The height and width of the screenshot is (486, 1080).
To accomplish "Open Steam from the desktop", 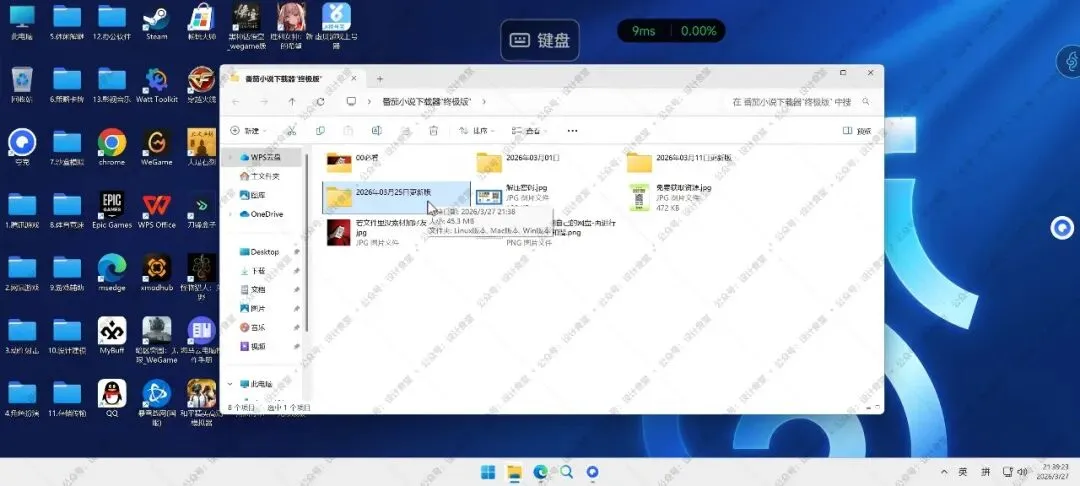I will pyautogui.click(x=156, y=22).
